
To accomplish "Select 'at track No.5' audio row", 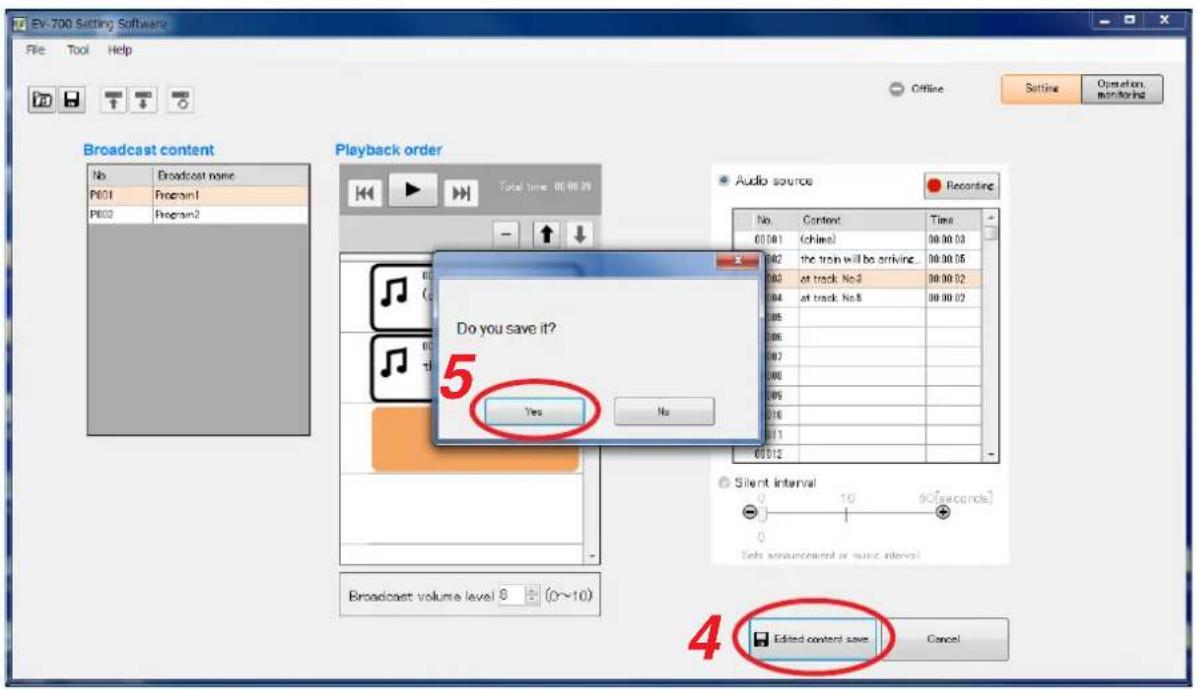I will (x=857, y=298).
